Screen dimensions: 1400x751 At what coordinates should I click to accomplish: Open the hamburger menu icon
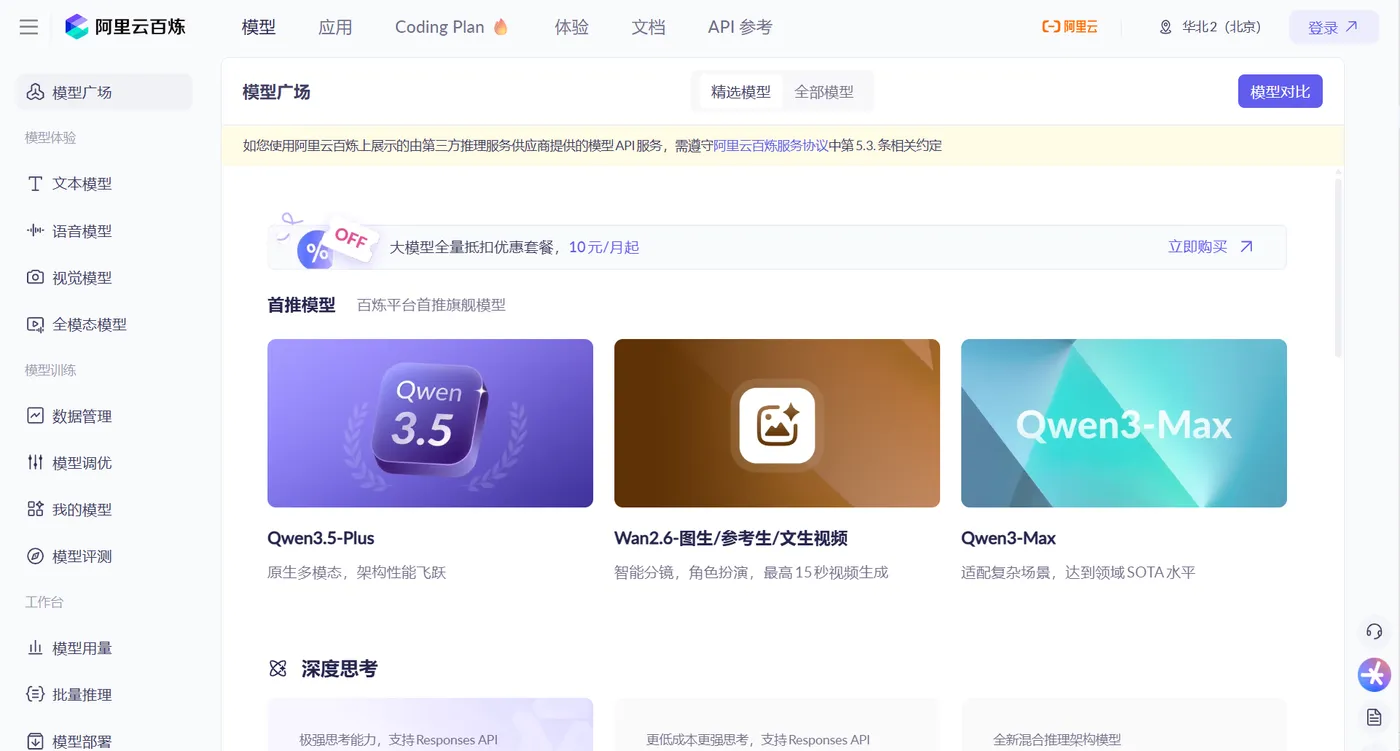click(29, 27)
